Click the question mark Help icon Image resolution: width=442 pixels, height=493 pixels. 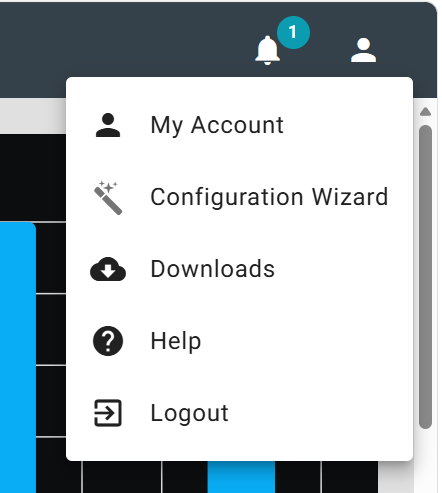coord(108,341)
